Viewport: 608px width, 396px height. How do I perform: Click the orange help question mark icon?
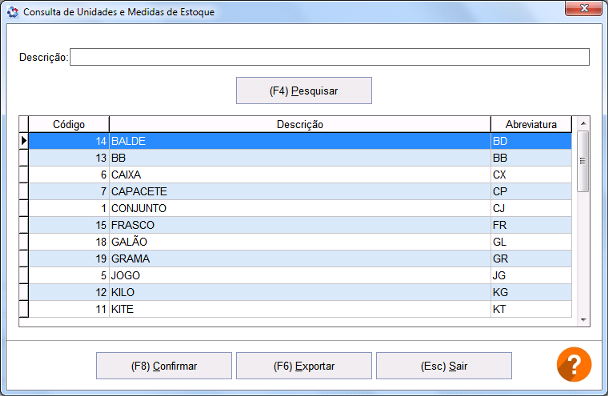[x=574, y=364]
